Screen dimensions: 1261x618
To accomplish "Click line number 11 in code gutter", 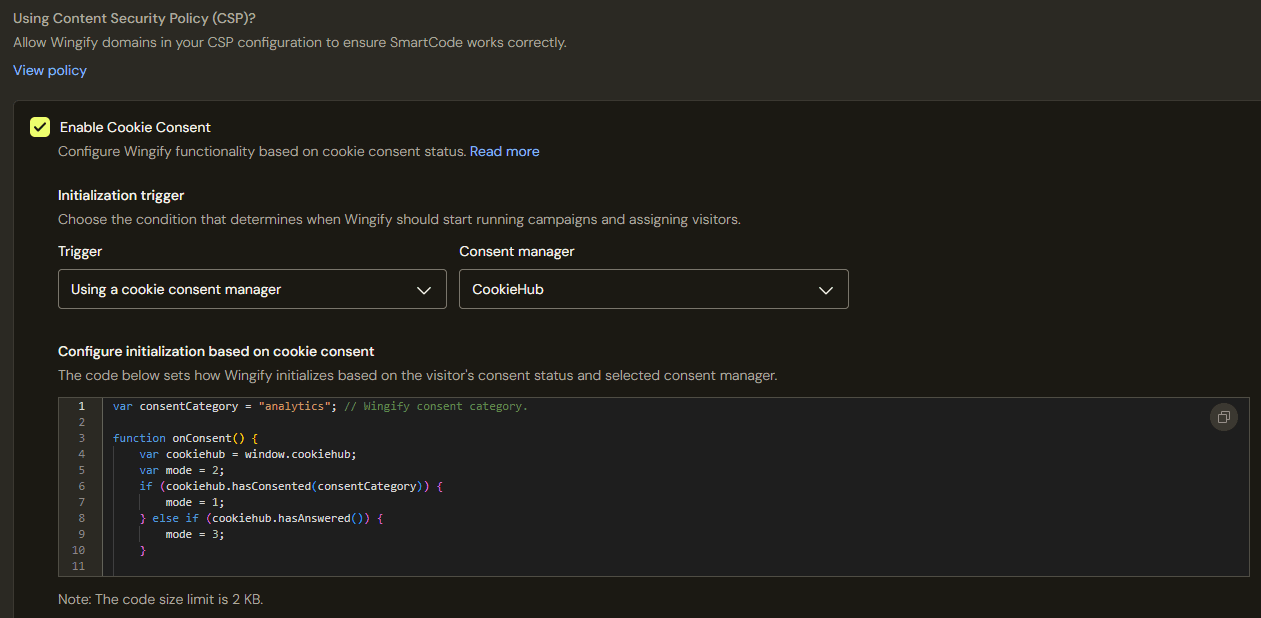I will tap(79, 566).
